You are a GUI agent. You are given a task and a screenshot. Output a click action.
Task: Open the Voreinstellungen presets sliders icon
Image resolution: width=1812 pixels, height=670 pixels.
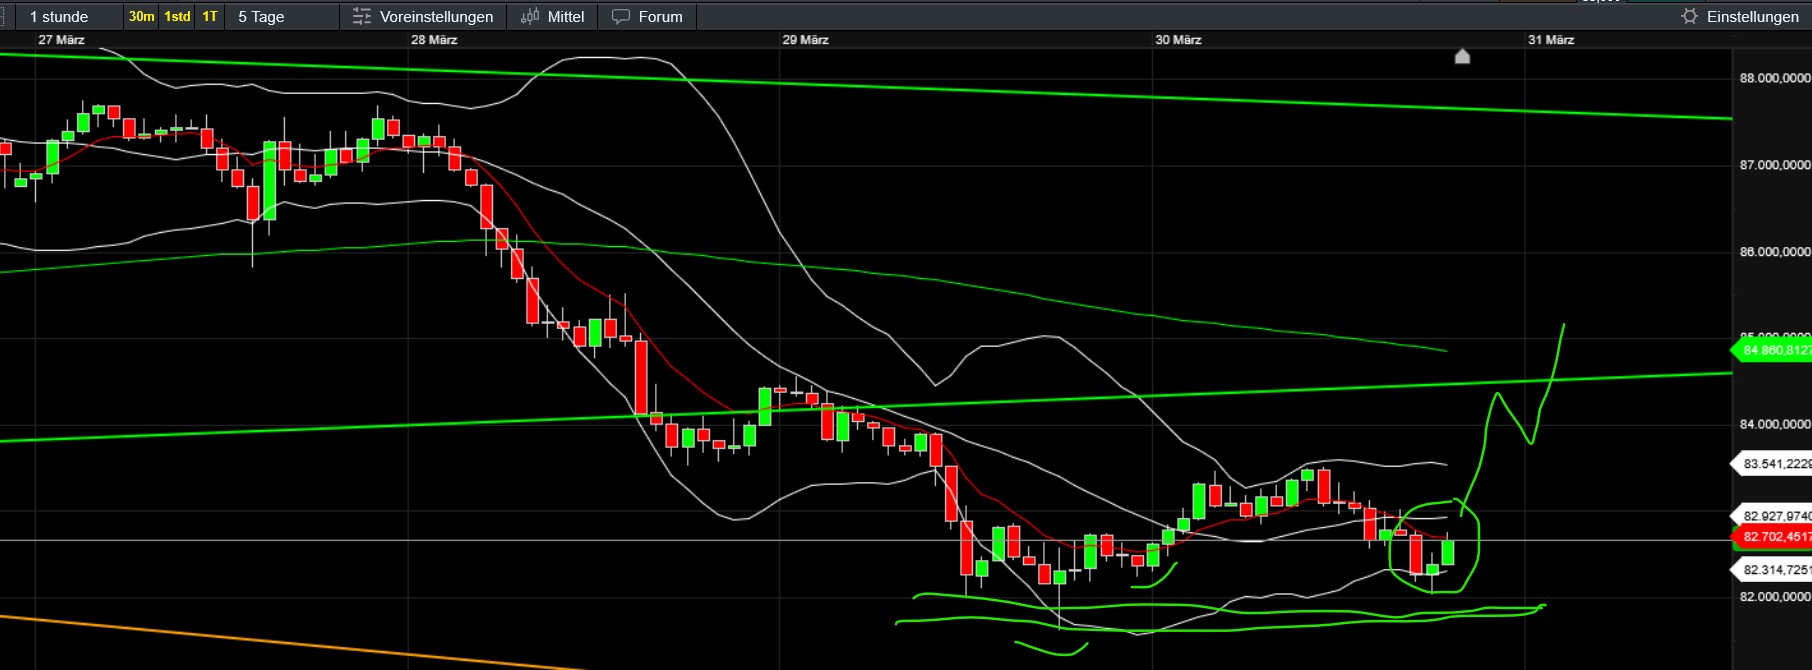[362, 17]
